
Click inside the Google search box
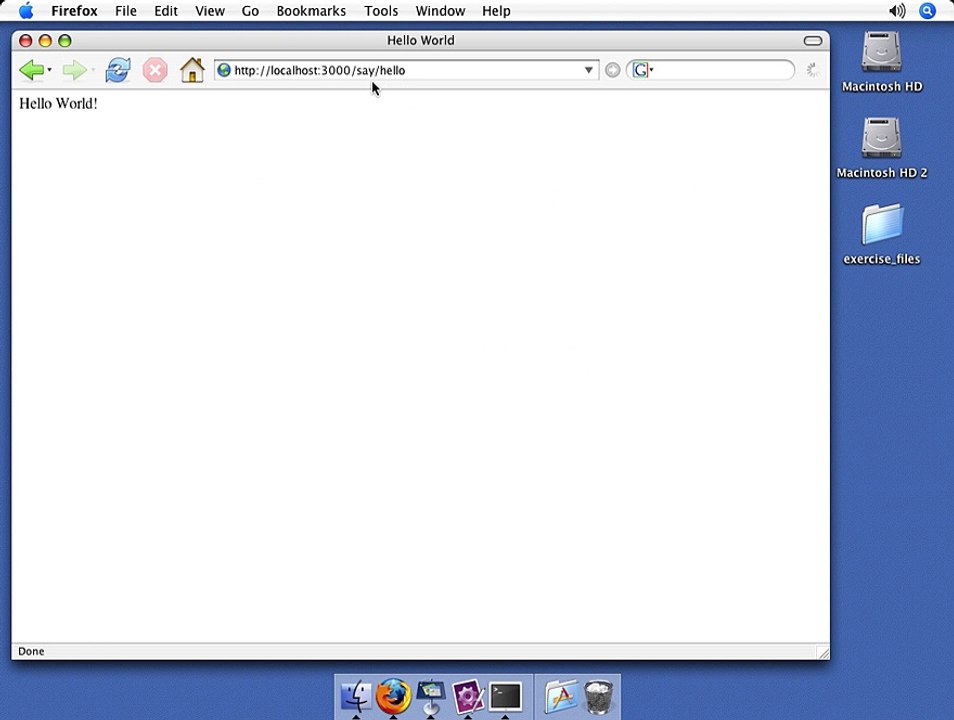coord(723,70)
